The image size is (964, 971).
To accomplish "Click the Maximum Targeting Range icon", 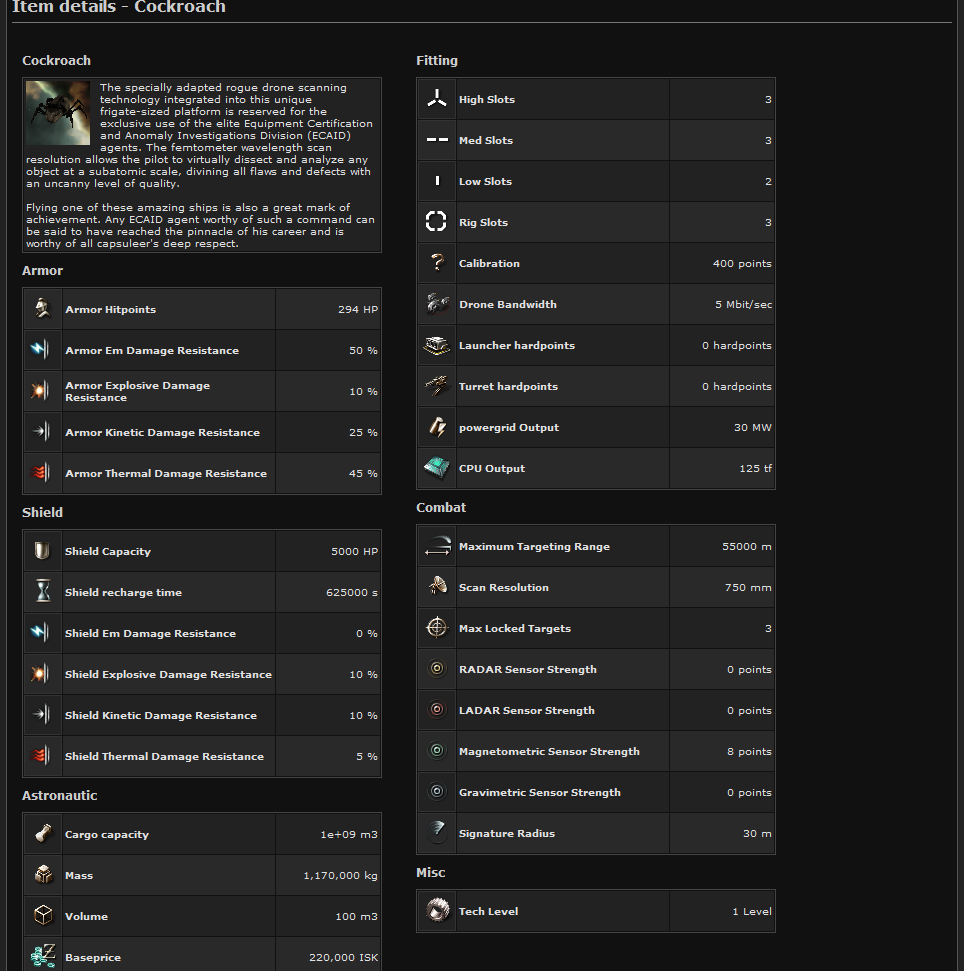I will (x=436, y=546).
